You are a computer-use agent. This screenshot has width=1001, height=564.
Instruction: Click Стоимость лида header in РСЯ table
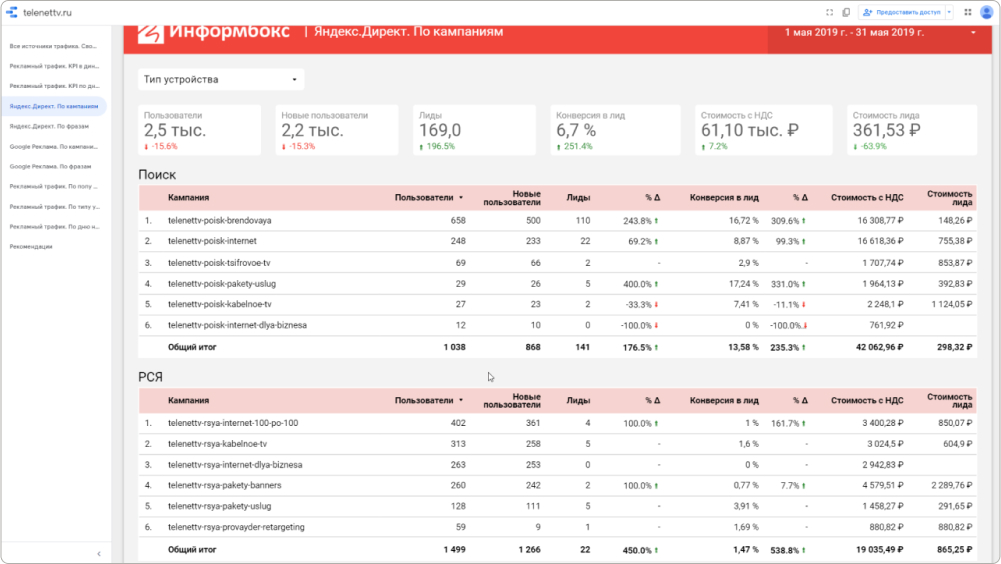coord(949,400)
